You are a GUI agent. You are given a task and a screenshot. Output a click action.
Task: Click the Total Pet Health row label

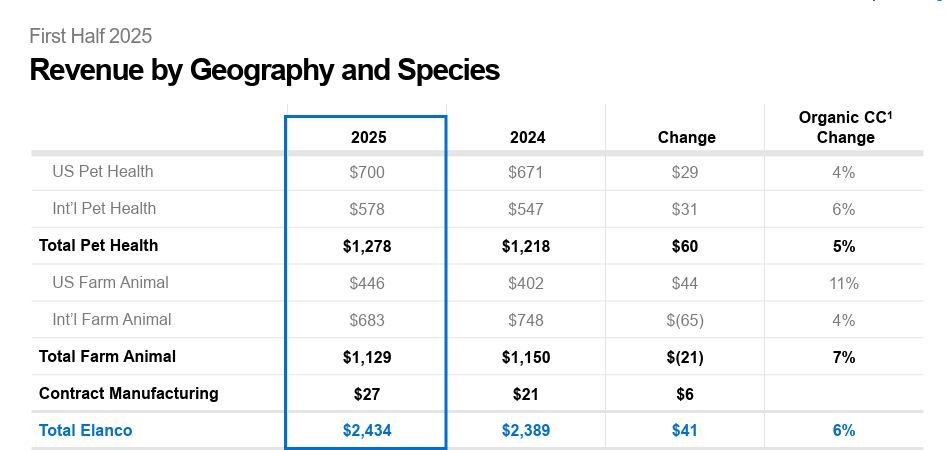pos(98,245)
